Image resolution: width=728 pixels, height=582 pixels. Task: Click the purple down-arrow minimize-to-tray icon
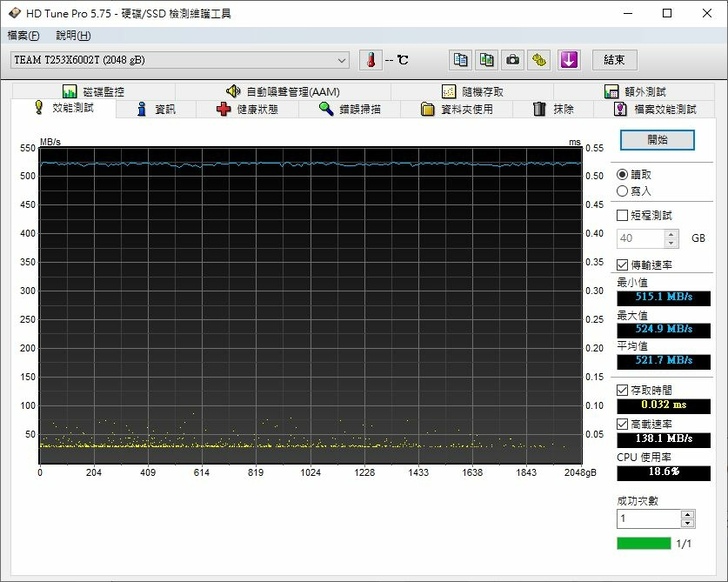(x=569, y=60)
